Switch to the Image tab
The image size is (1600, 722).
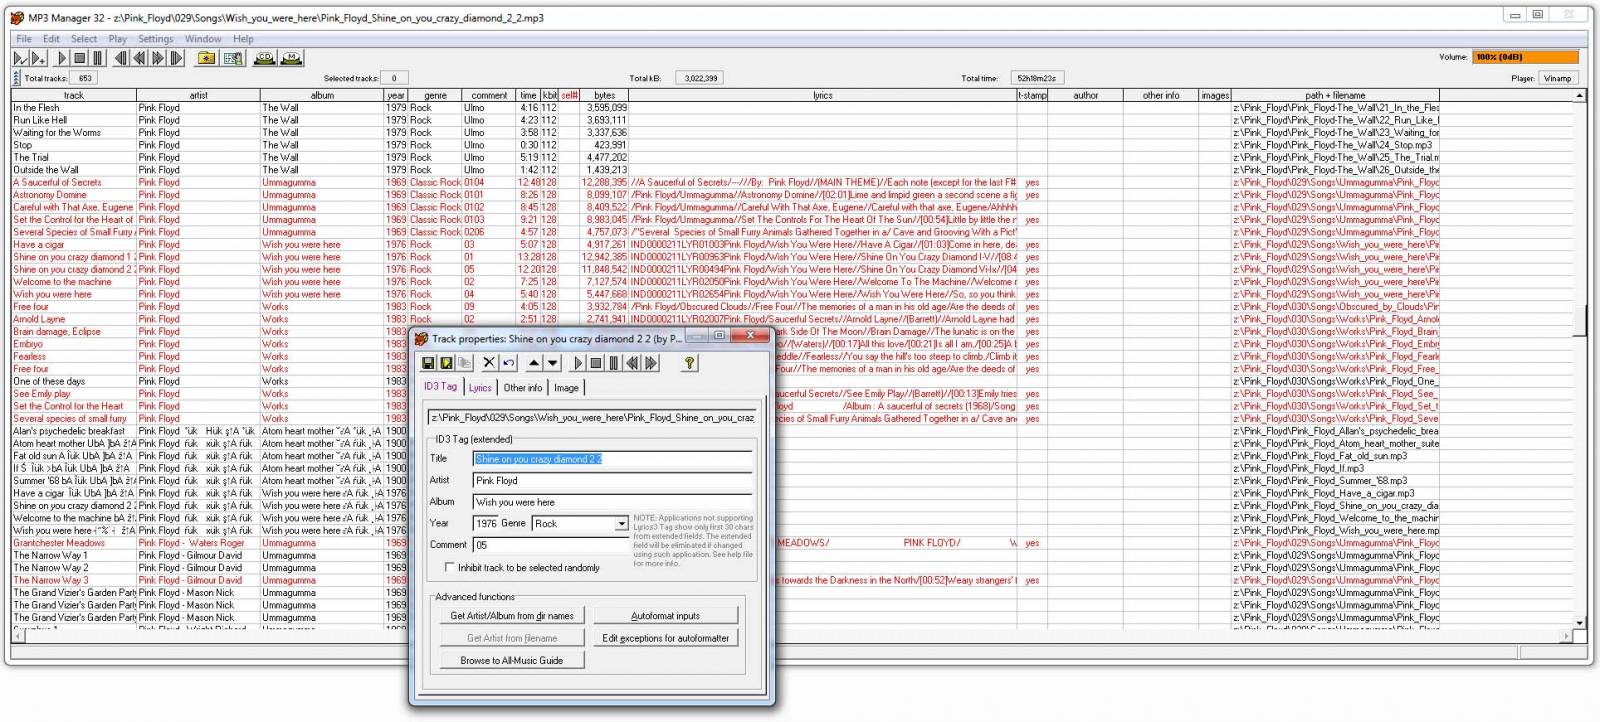point(566,388)
